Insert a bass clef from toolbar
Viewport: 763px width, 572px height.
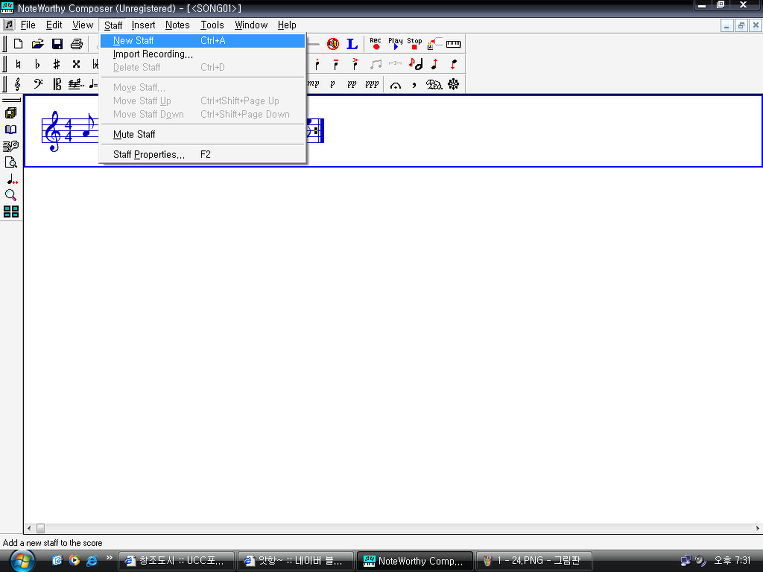(x=37, y=84)
